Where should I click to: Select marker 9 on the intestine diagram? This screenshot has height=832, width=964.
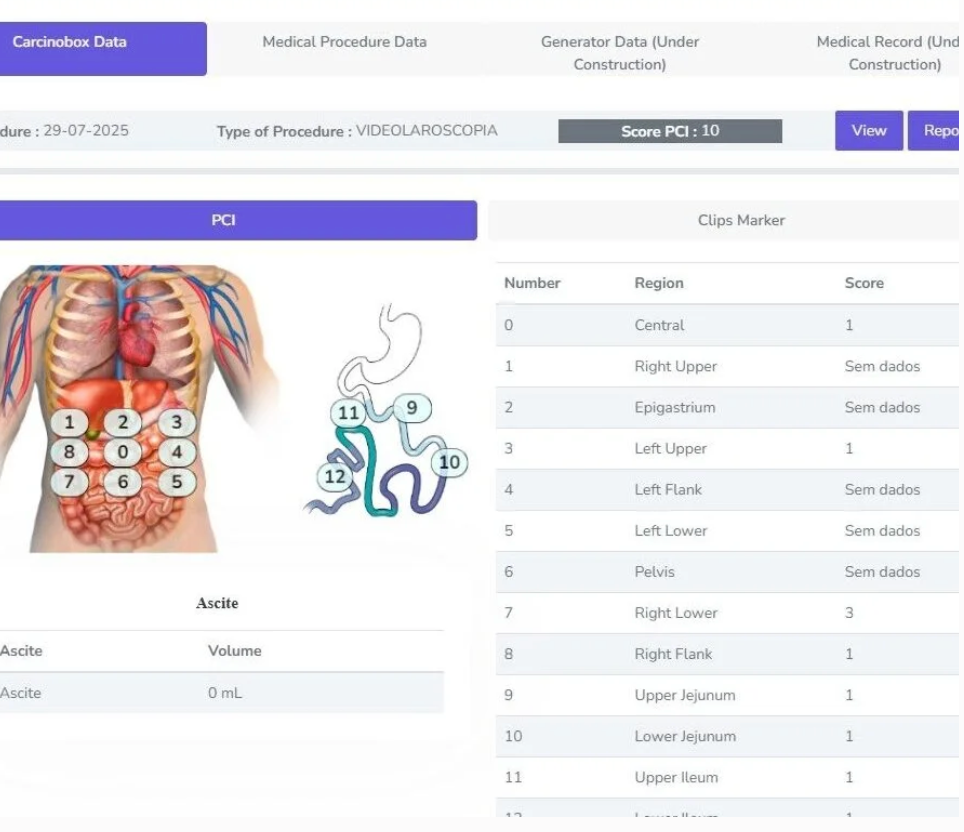coord(411,407)
